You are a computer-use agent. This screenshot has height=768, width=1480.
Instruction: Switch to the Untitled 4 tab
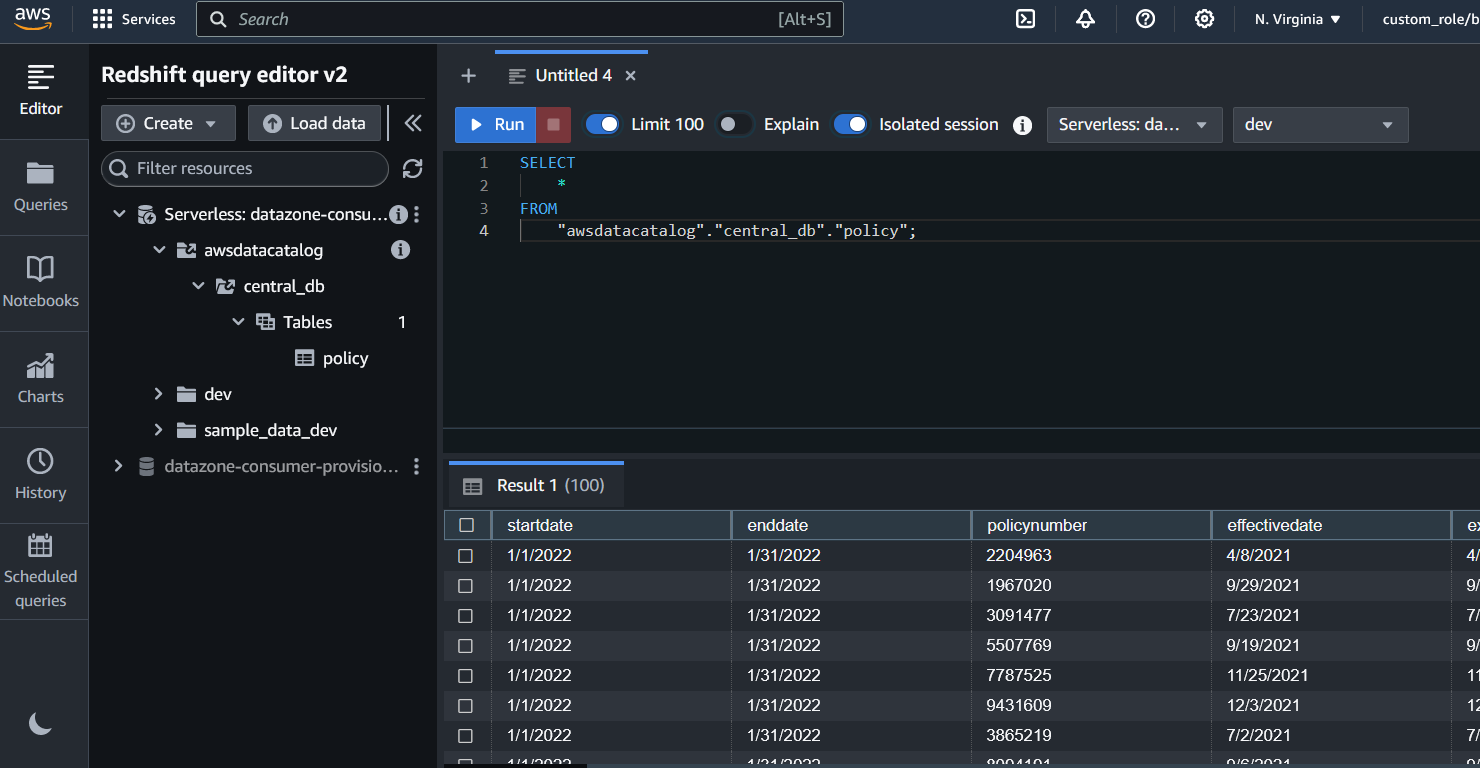click(x=572, y=75)
